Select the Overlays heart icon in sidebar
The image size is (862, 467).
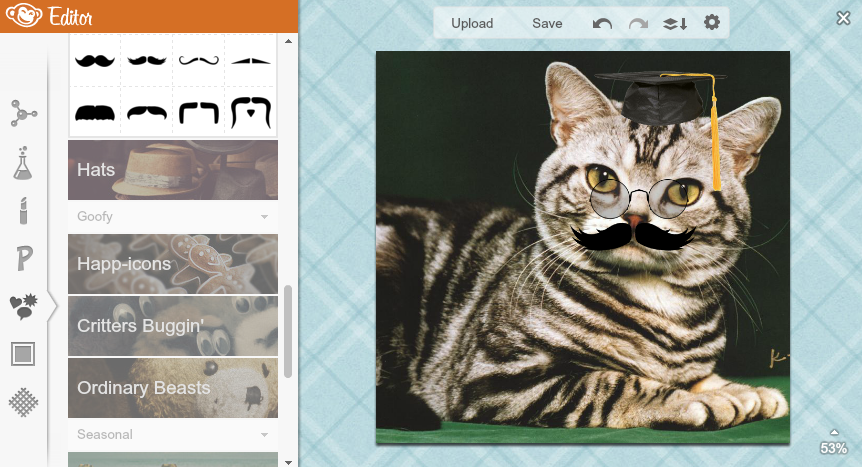click(23, 306)
